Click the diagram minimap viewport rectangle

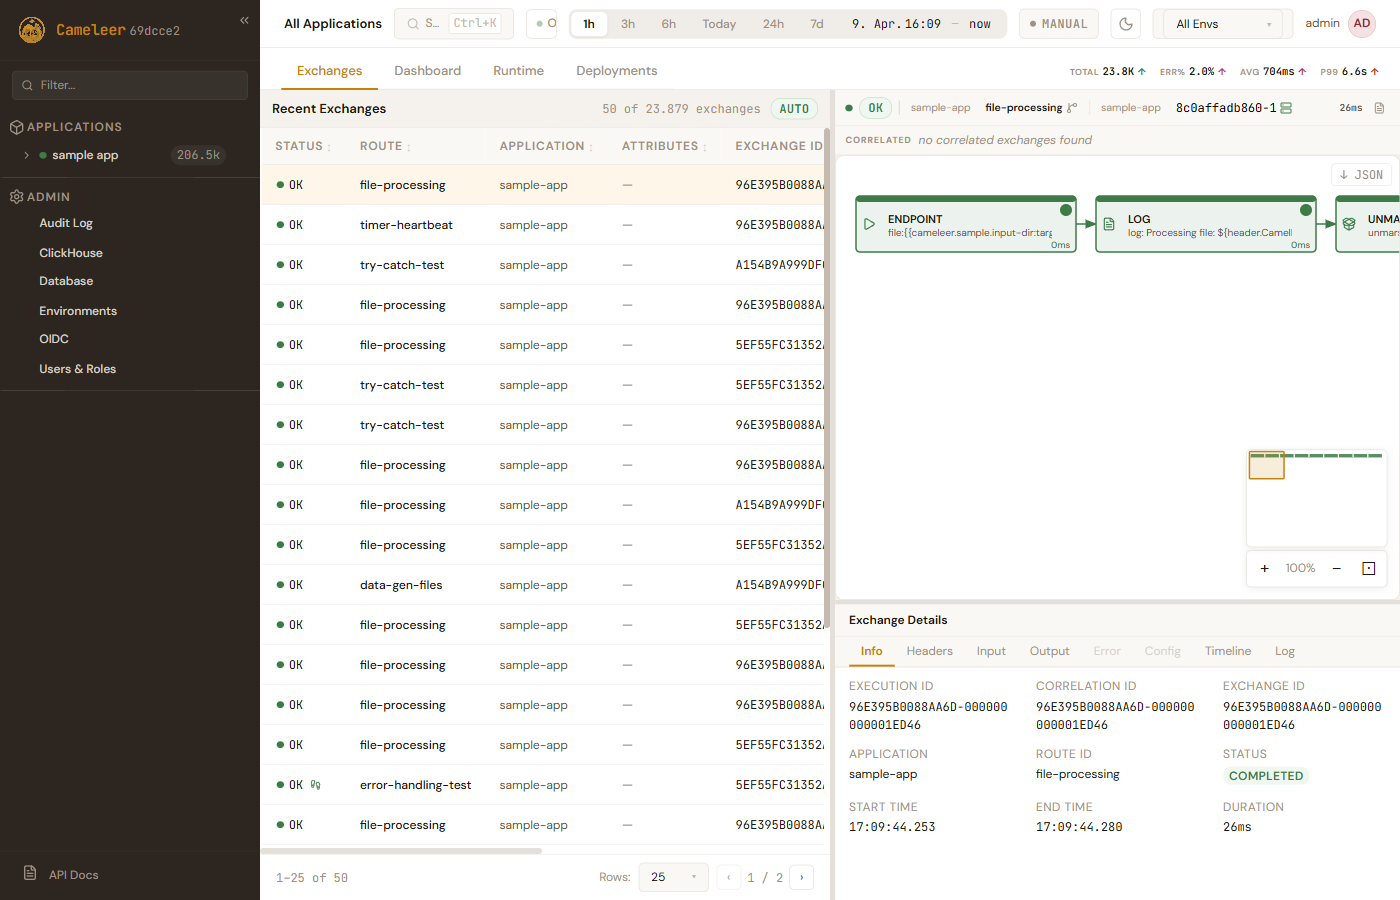pos(1266,465)
